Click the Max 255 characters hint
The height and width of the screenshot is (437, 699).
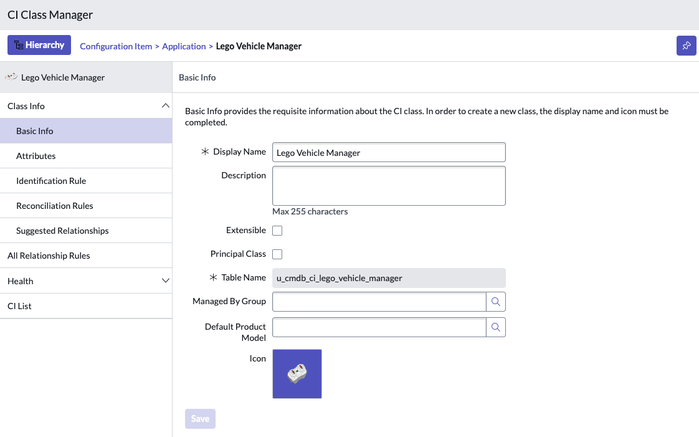[x=310, y=211]
